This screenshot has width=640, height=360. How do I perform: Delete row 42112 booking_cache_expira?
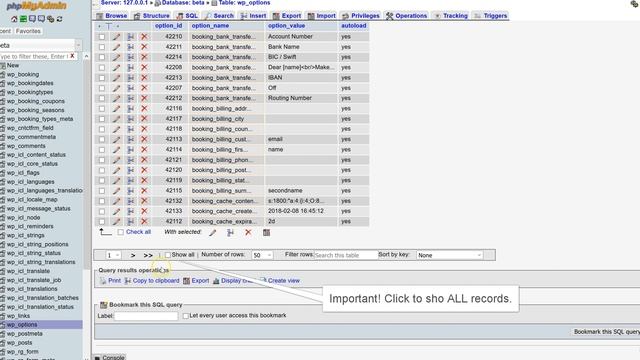point(144,222)
